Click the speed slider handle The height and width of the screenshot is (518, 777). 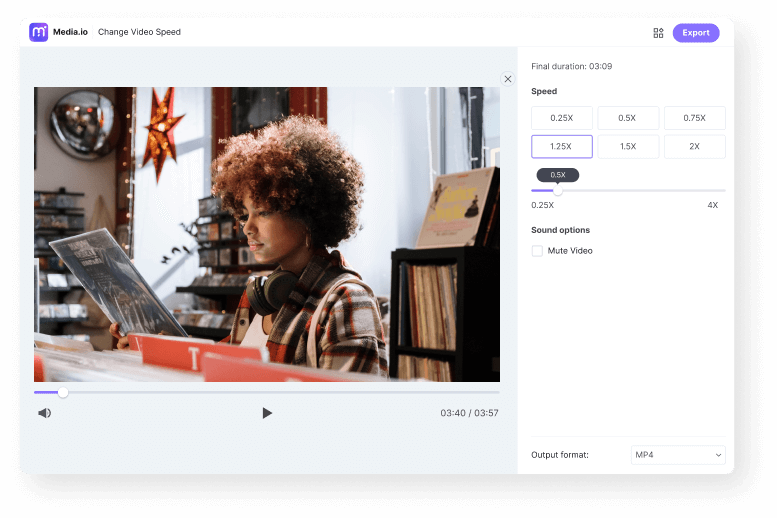coord(557,190)
